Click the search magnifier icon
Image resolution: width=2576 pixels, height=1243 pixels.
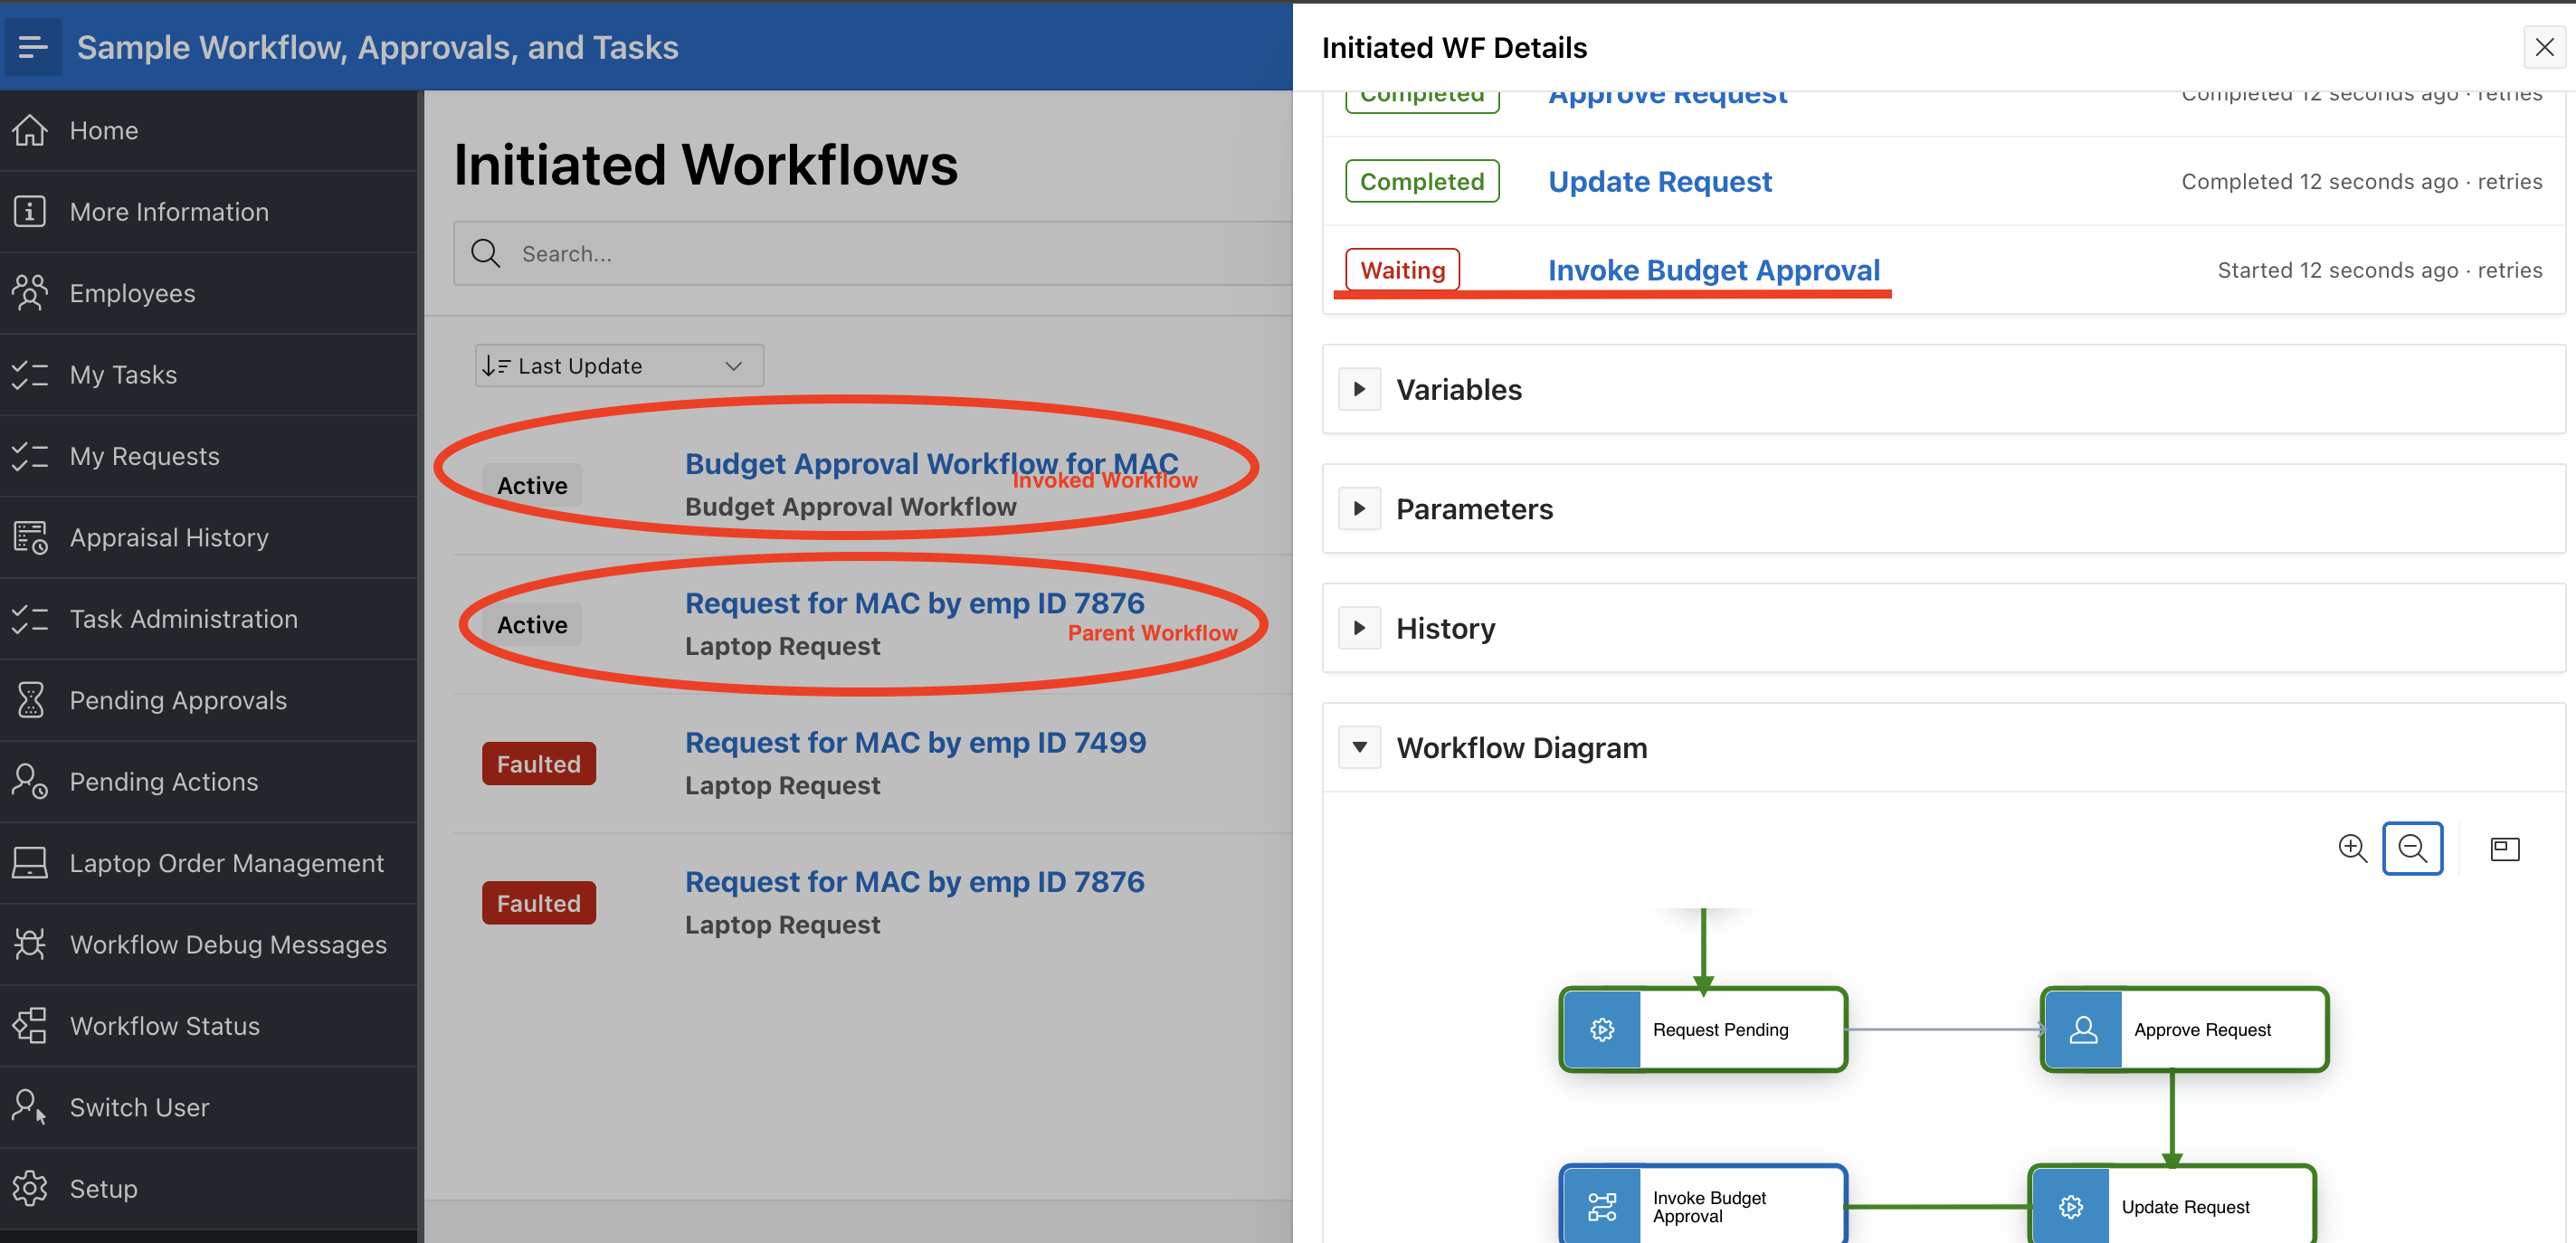click(486, 254)
